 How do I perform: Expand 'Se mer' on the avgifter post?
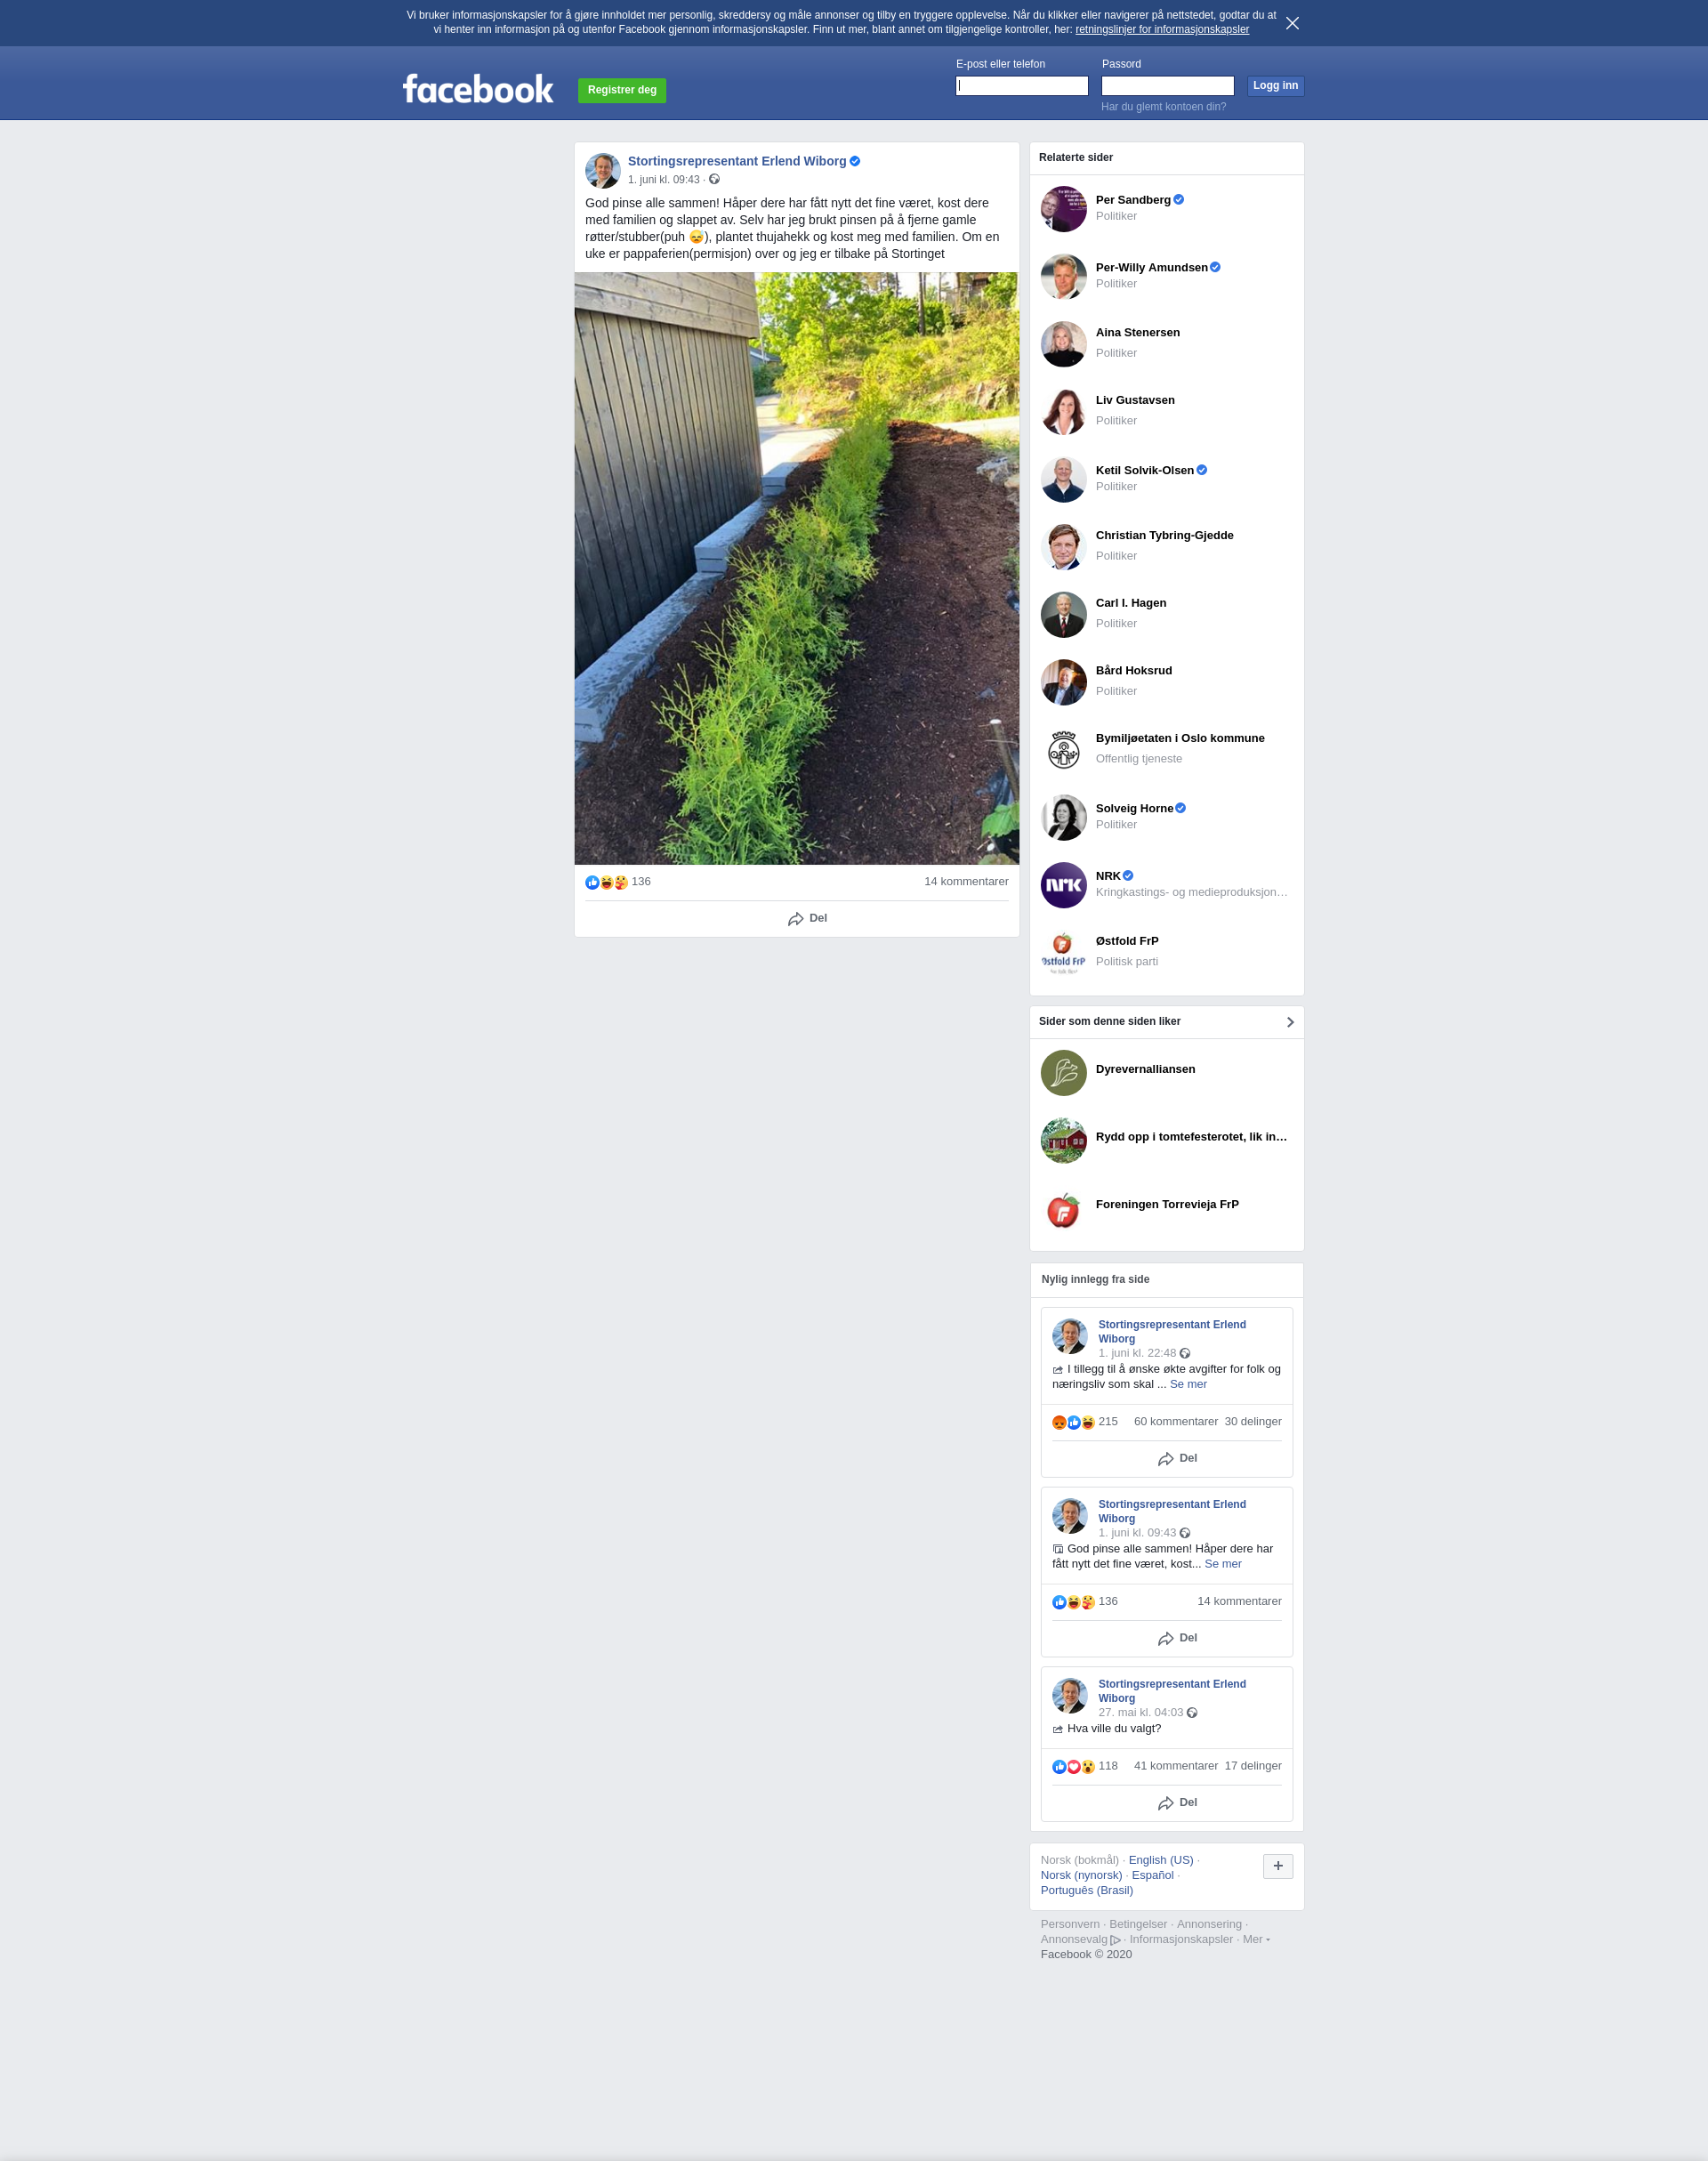(1188, 1384)
